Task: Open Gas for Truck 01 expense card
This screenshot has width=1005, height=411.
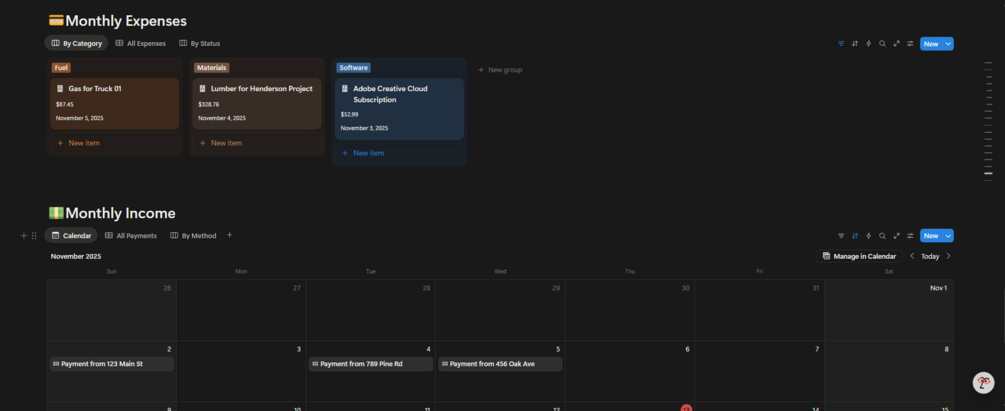Action: [x=115, y=104]
